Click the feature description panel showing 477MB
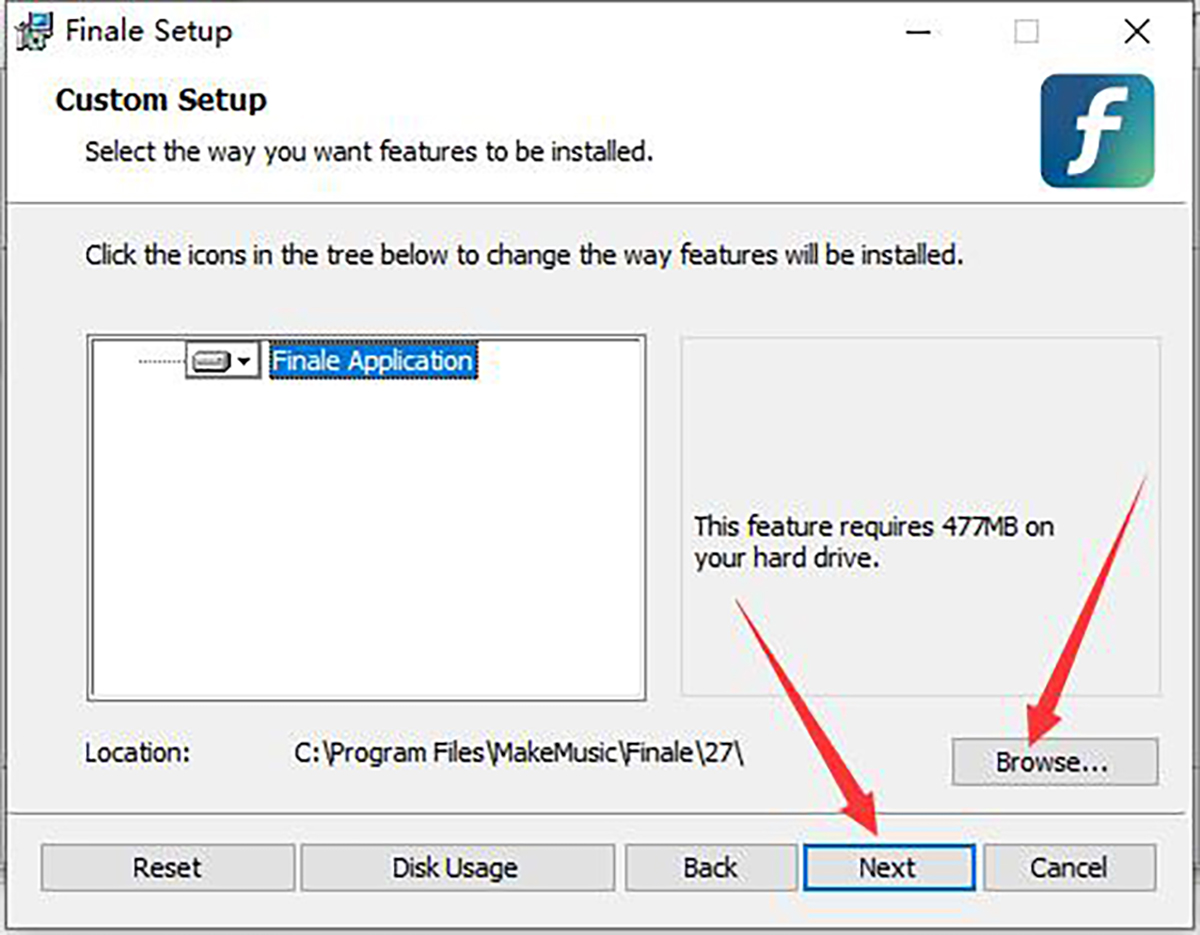 [920, 540]
